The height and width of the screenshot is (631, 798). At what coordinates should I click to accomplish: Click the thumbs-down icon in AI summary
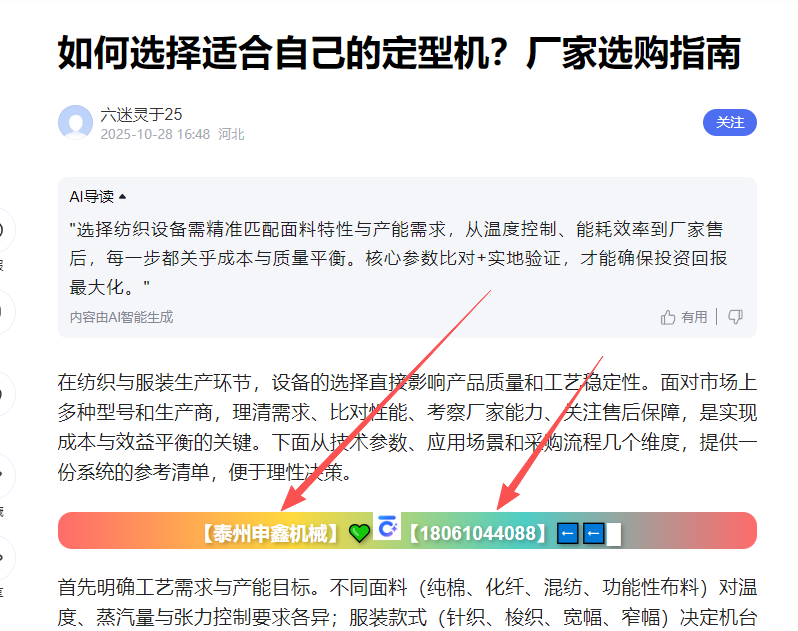point(735,317)
